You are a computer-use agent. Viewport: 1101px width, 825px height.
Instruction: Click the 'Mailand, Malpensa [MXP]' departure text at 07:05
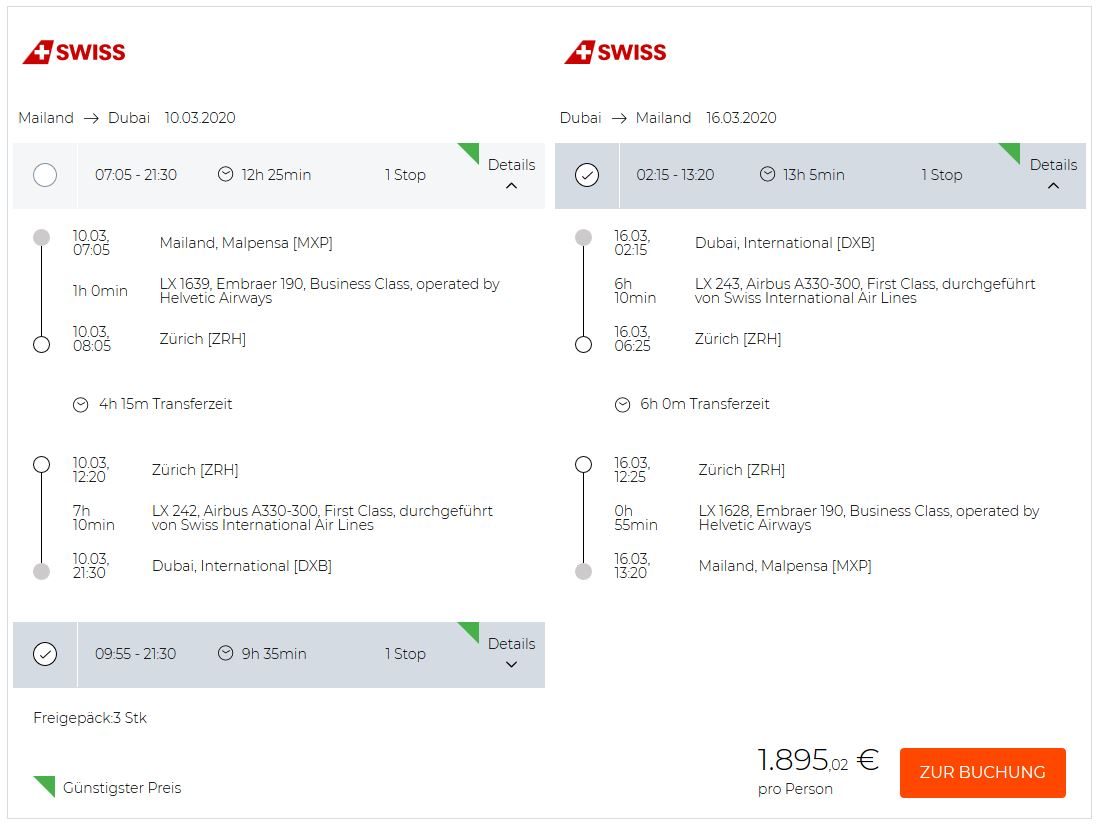[246, 243]
